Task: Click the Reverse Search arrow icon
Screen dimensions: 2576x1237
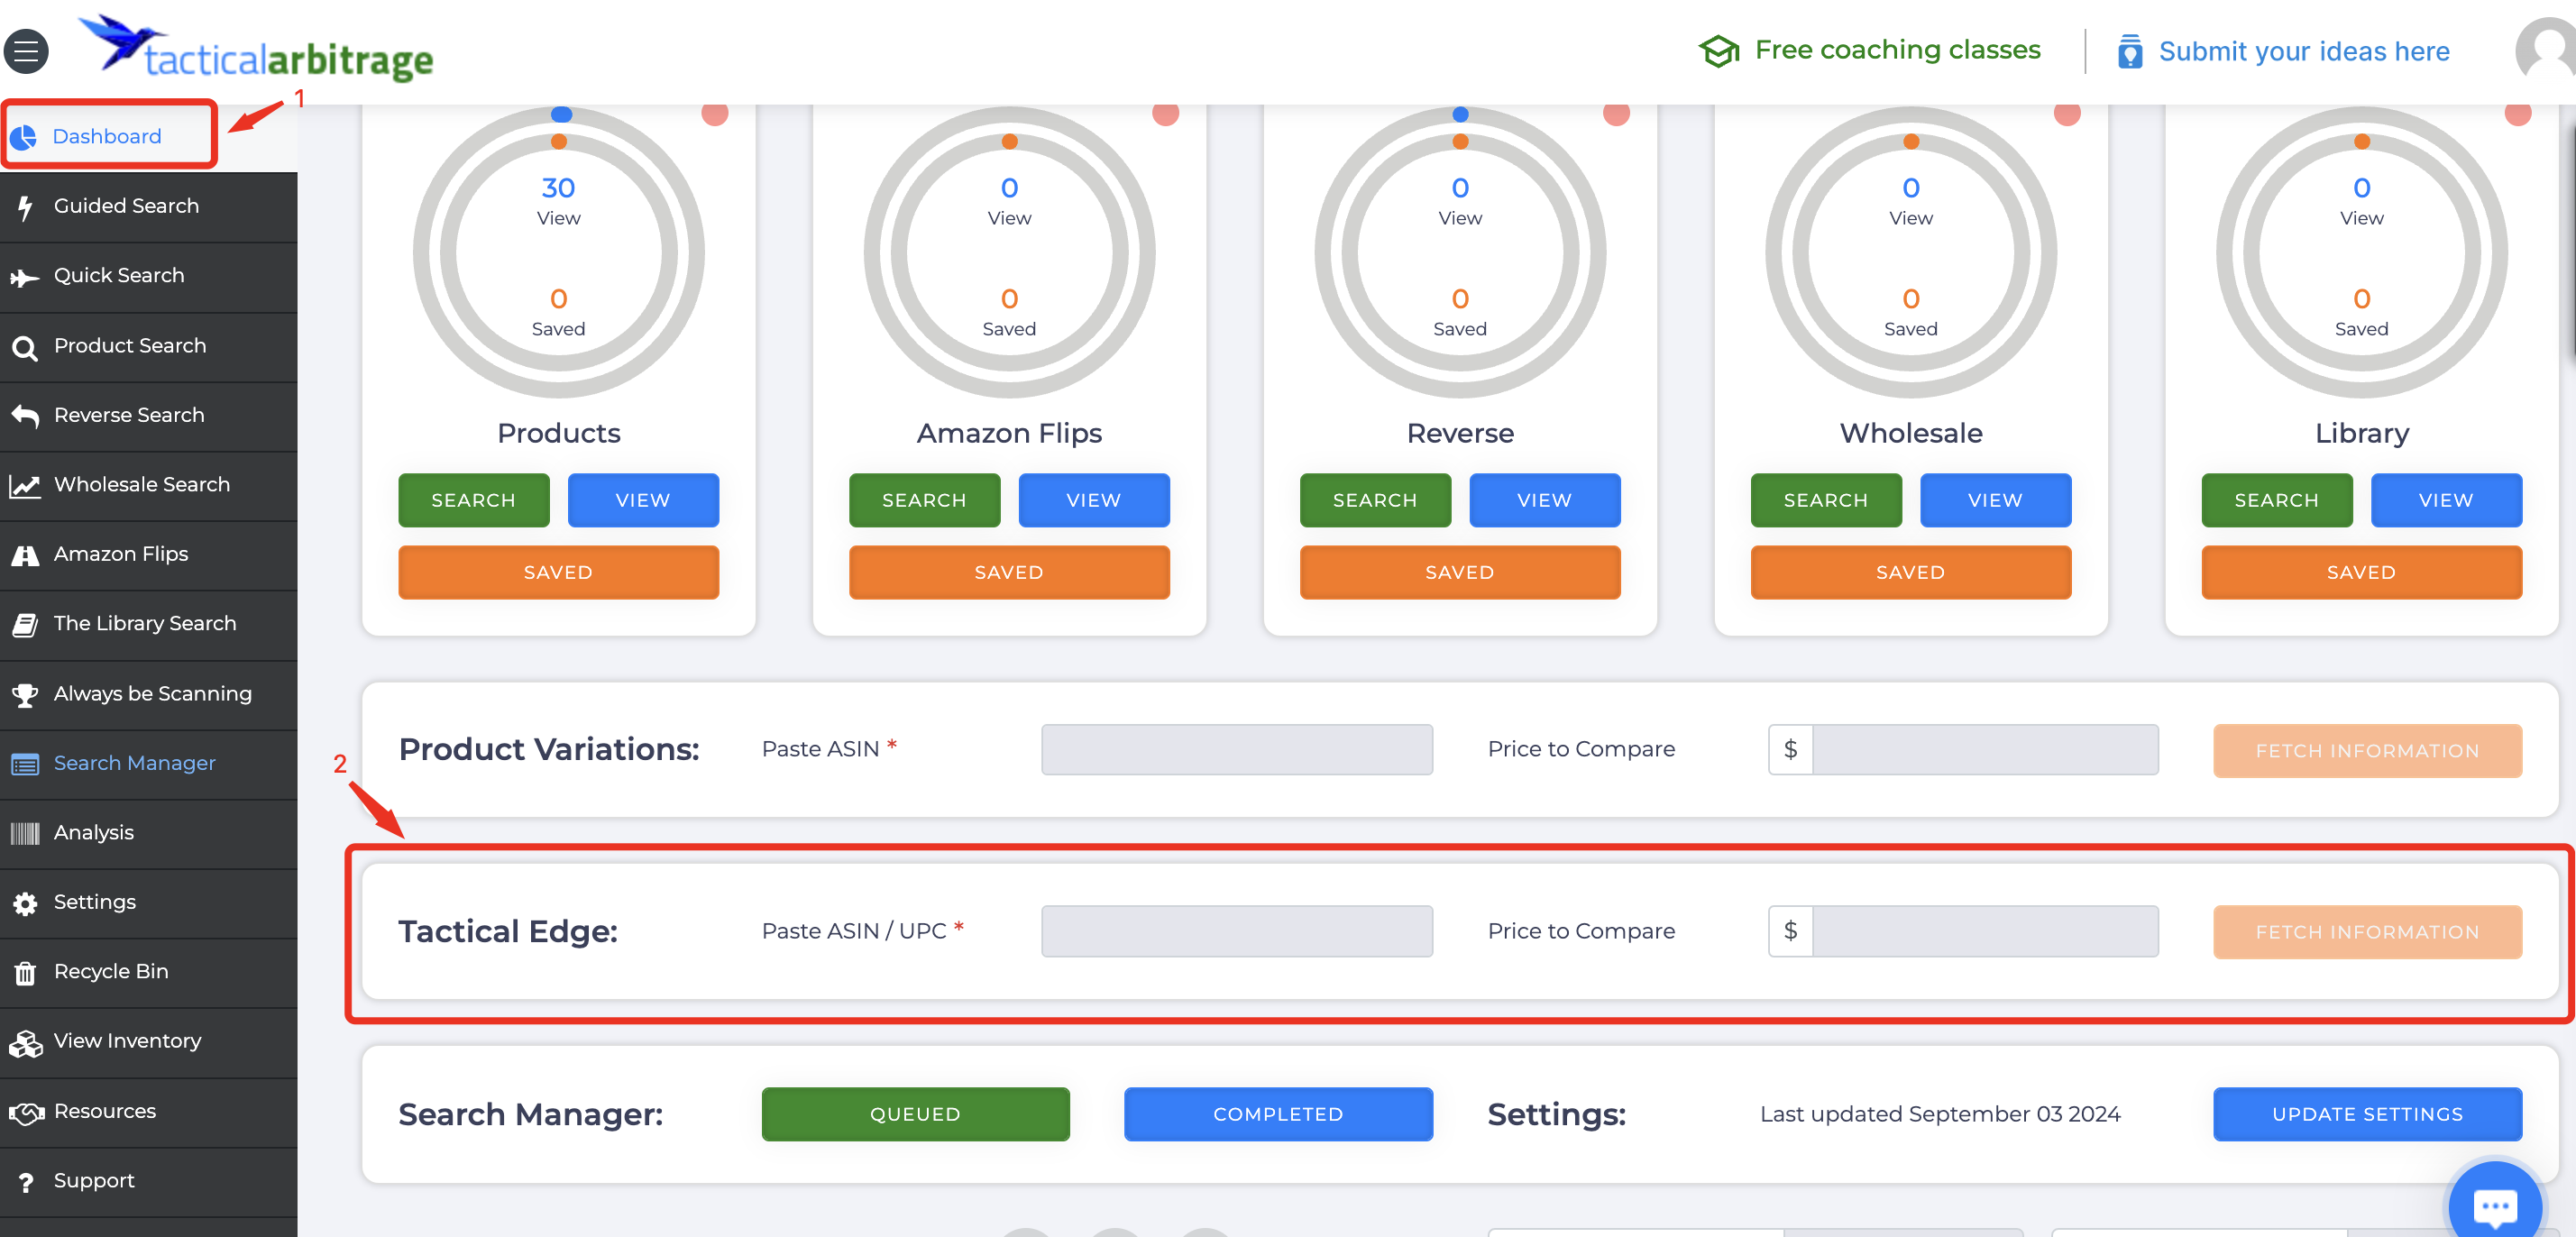Action: pyautogui.click(x=25, y=416)
